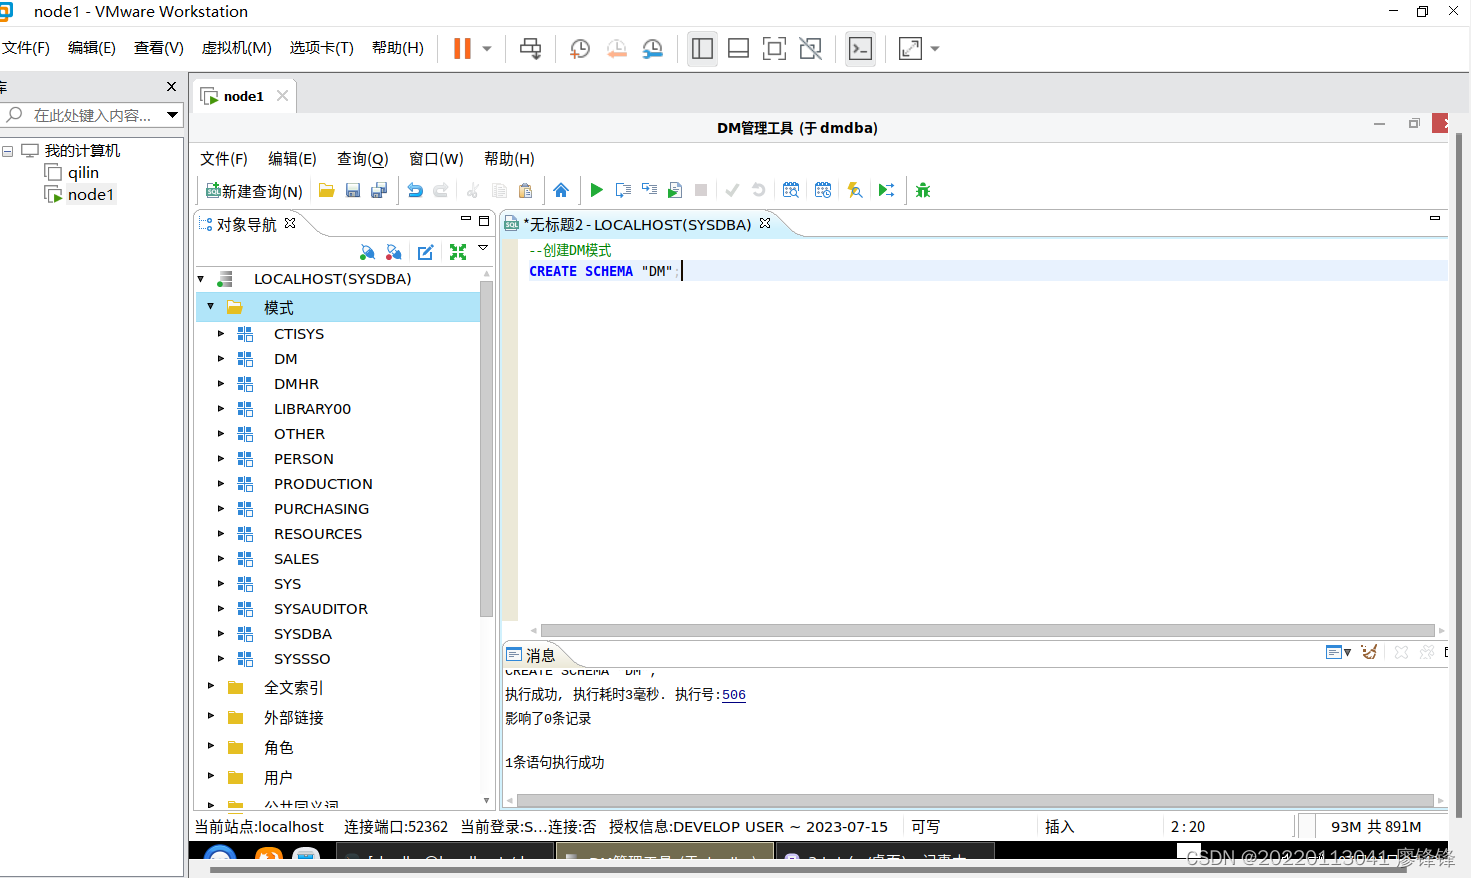The image size is (1471, 878).
Task: Click the connect icon in object navigator
Action: (x=367, y=252)
